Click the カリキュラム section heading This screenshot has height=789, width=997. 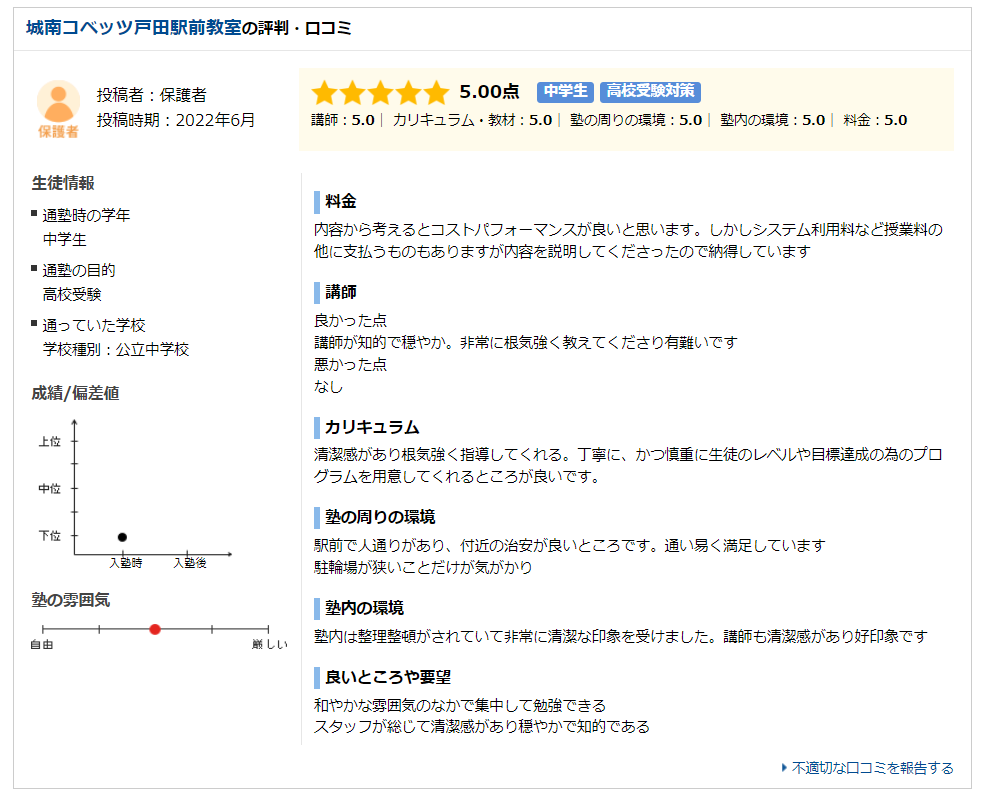tap(372, 427)
